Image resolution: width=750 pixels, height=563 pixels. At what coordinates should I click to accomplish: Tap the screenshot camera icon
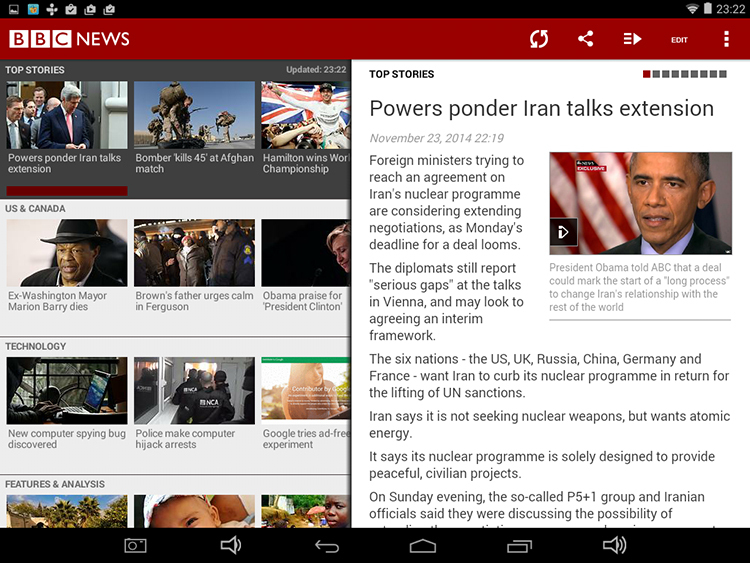pos(135,545)
